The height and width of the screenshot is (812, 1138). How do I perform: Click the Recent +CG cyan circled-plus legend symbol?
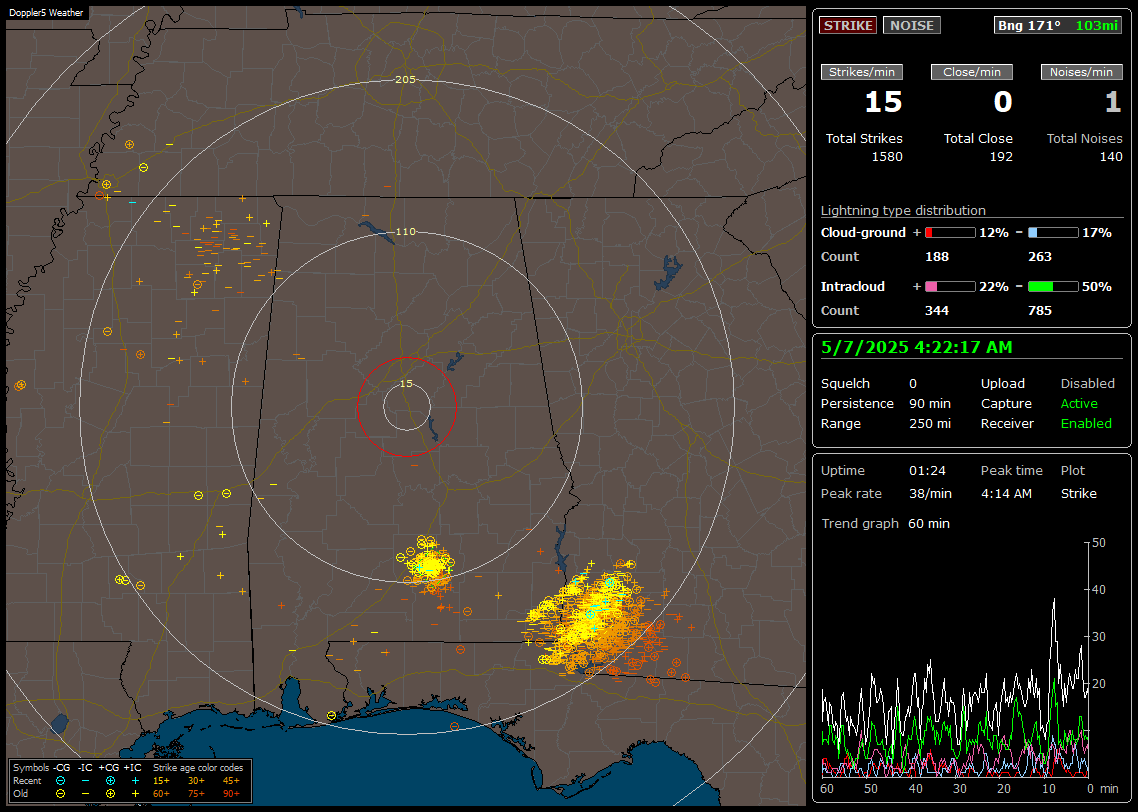point(110,781)
